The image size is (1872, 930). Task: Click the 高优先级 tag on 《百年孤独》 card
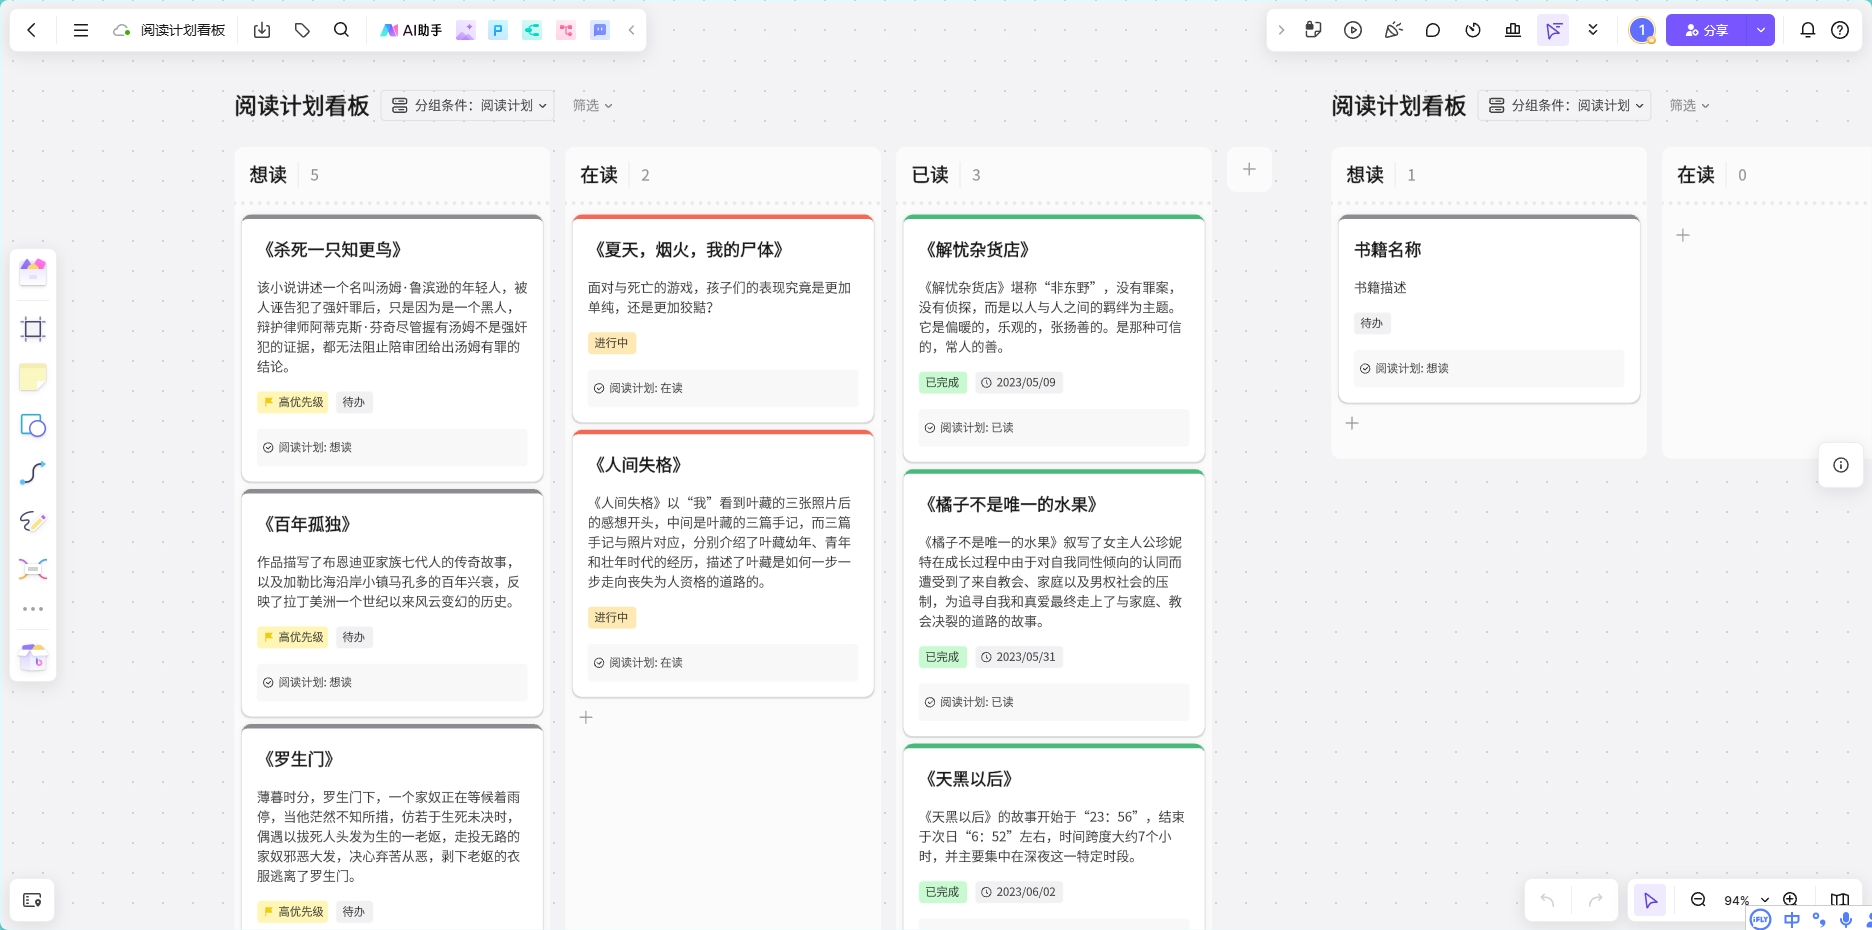pyautogui.click(x=292, y=637)
